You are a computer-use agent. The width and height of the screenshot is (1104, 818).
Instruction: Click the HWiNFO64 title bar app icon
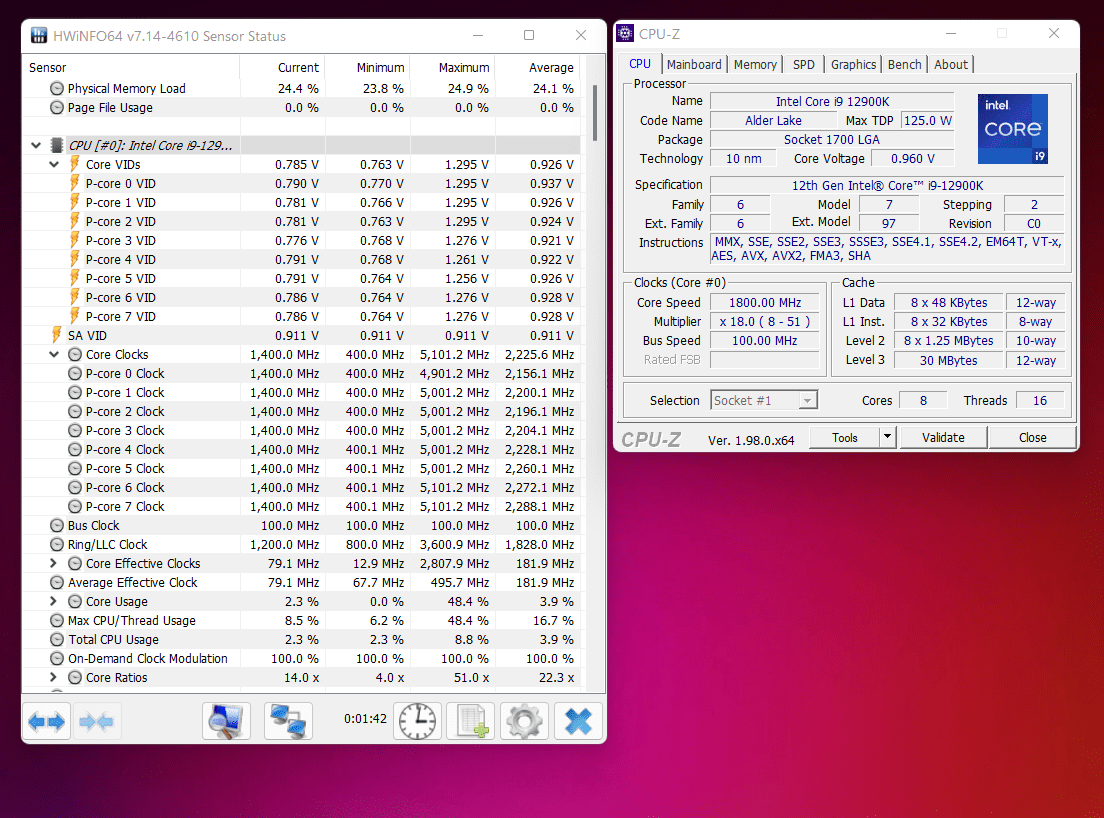(39, 36)
